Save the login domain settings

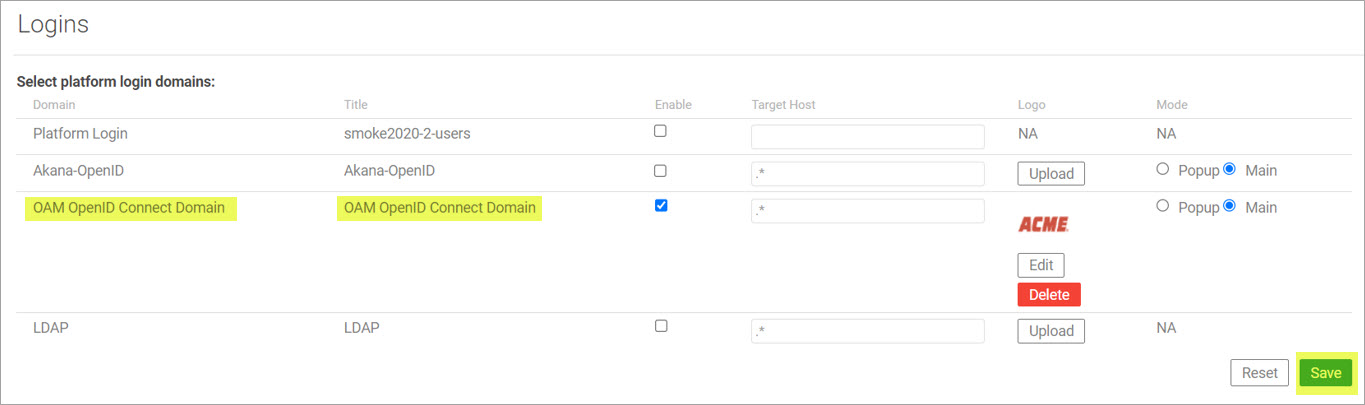click(1326, 373)
